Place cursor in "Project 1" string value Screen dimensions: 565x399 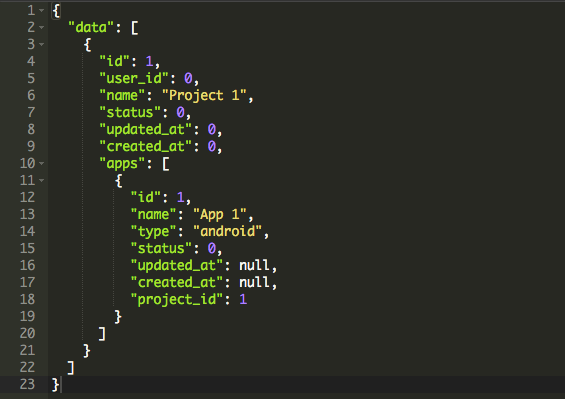(x=204, y=96)
